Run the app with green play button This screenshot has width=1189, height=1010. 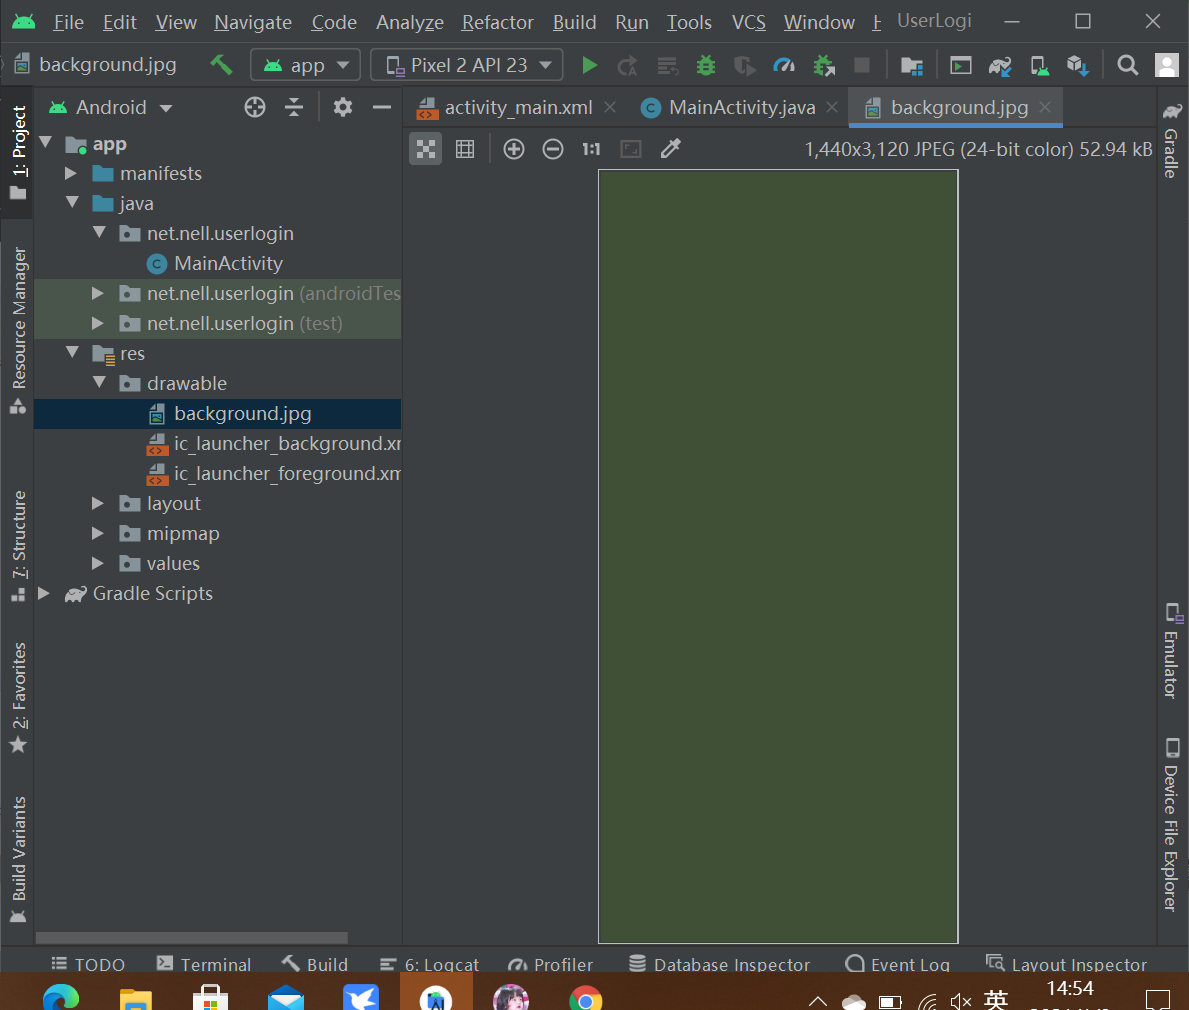point(589,66)
